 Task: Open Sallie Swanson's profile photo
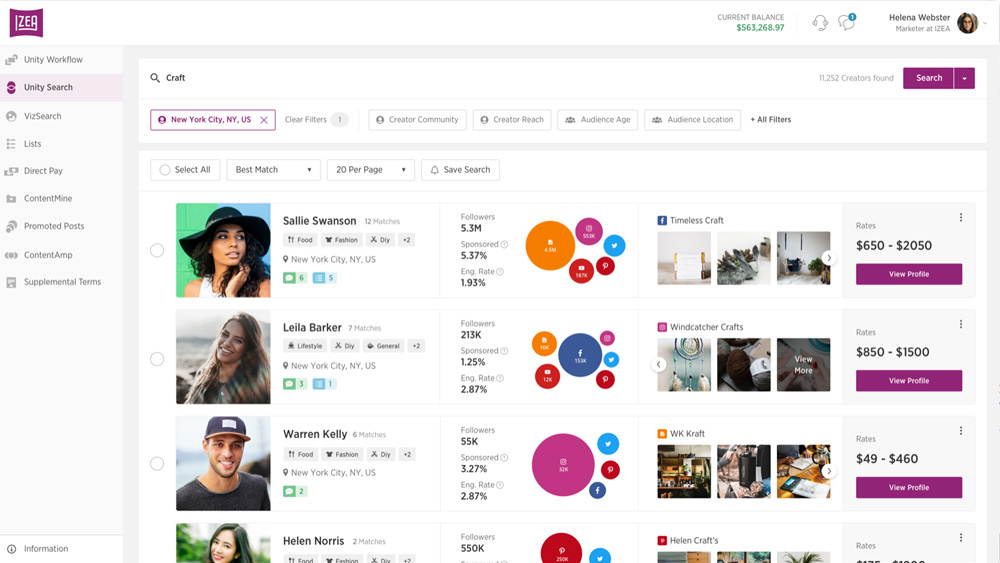click(223, 251)
